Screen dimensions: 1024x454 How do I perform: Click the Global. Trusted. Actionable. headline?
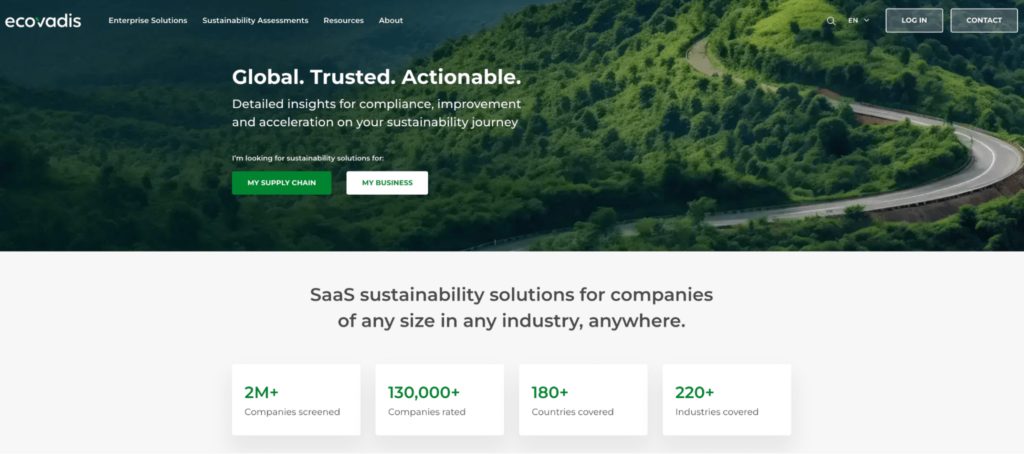click(x=377, y=77)
